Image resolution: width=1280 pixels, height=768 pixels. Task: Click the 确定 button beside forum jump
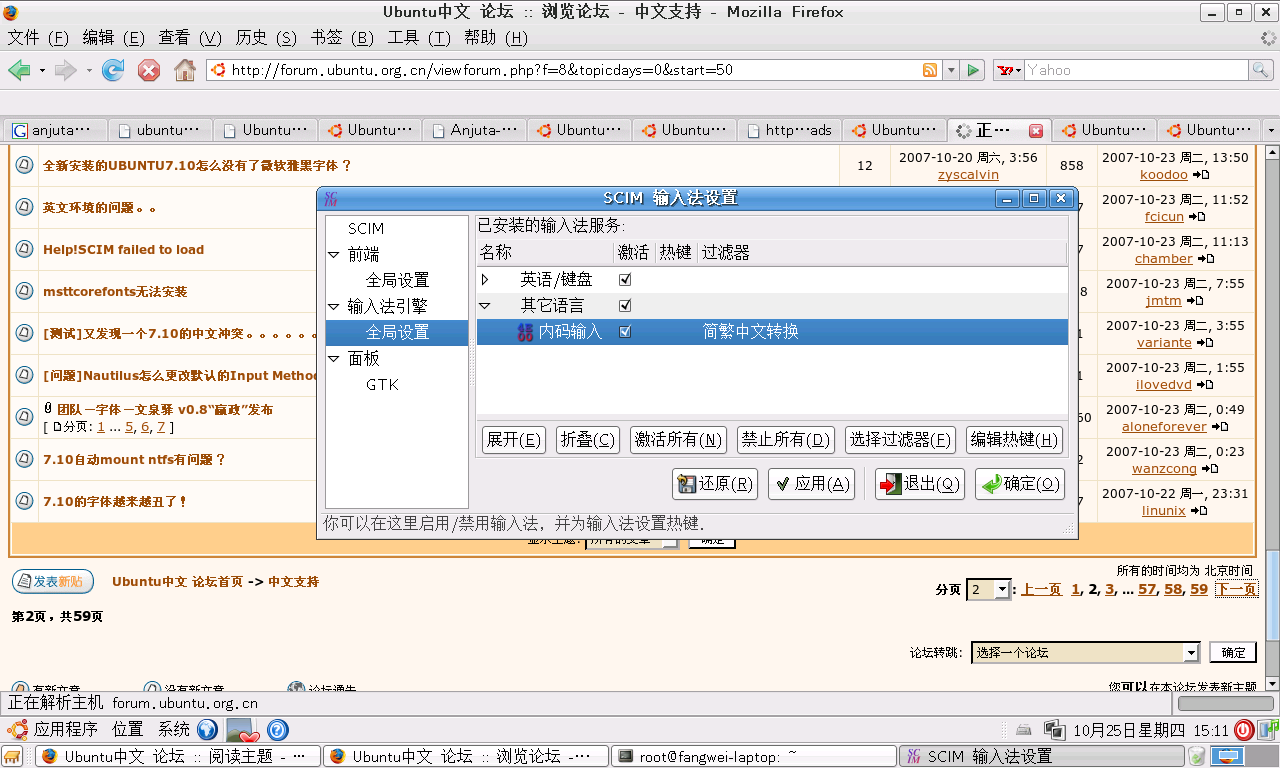(1233, 652)
